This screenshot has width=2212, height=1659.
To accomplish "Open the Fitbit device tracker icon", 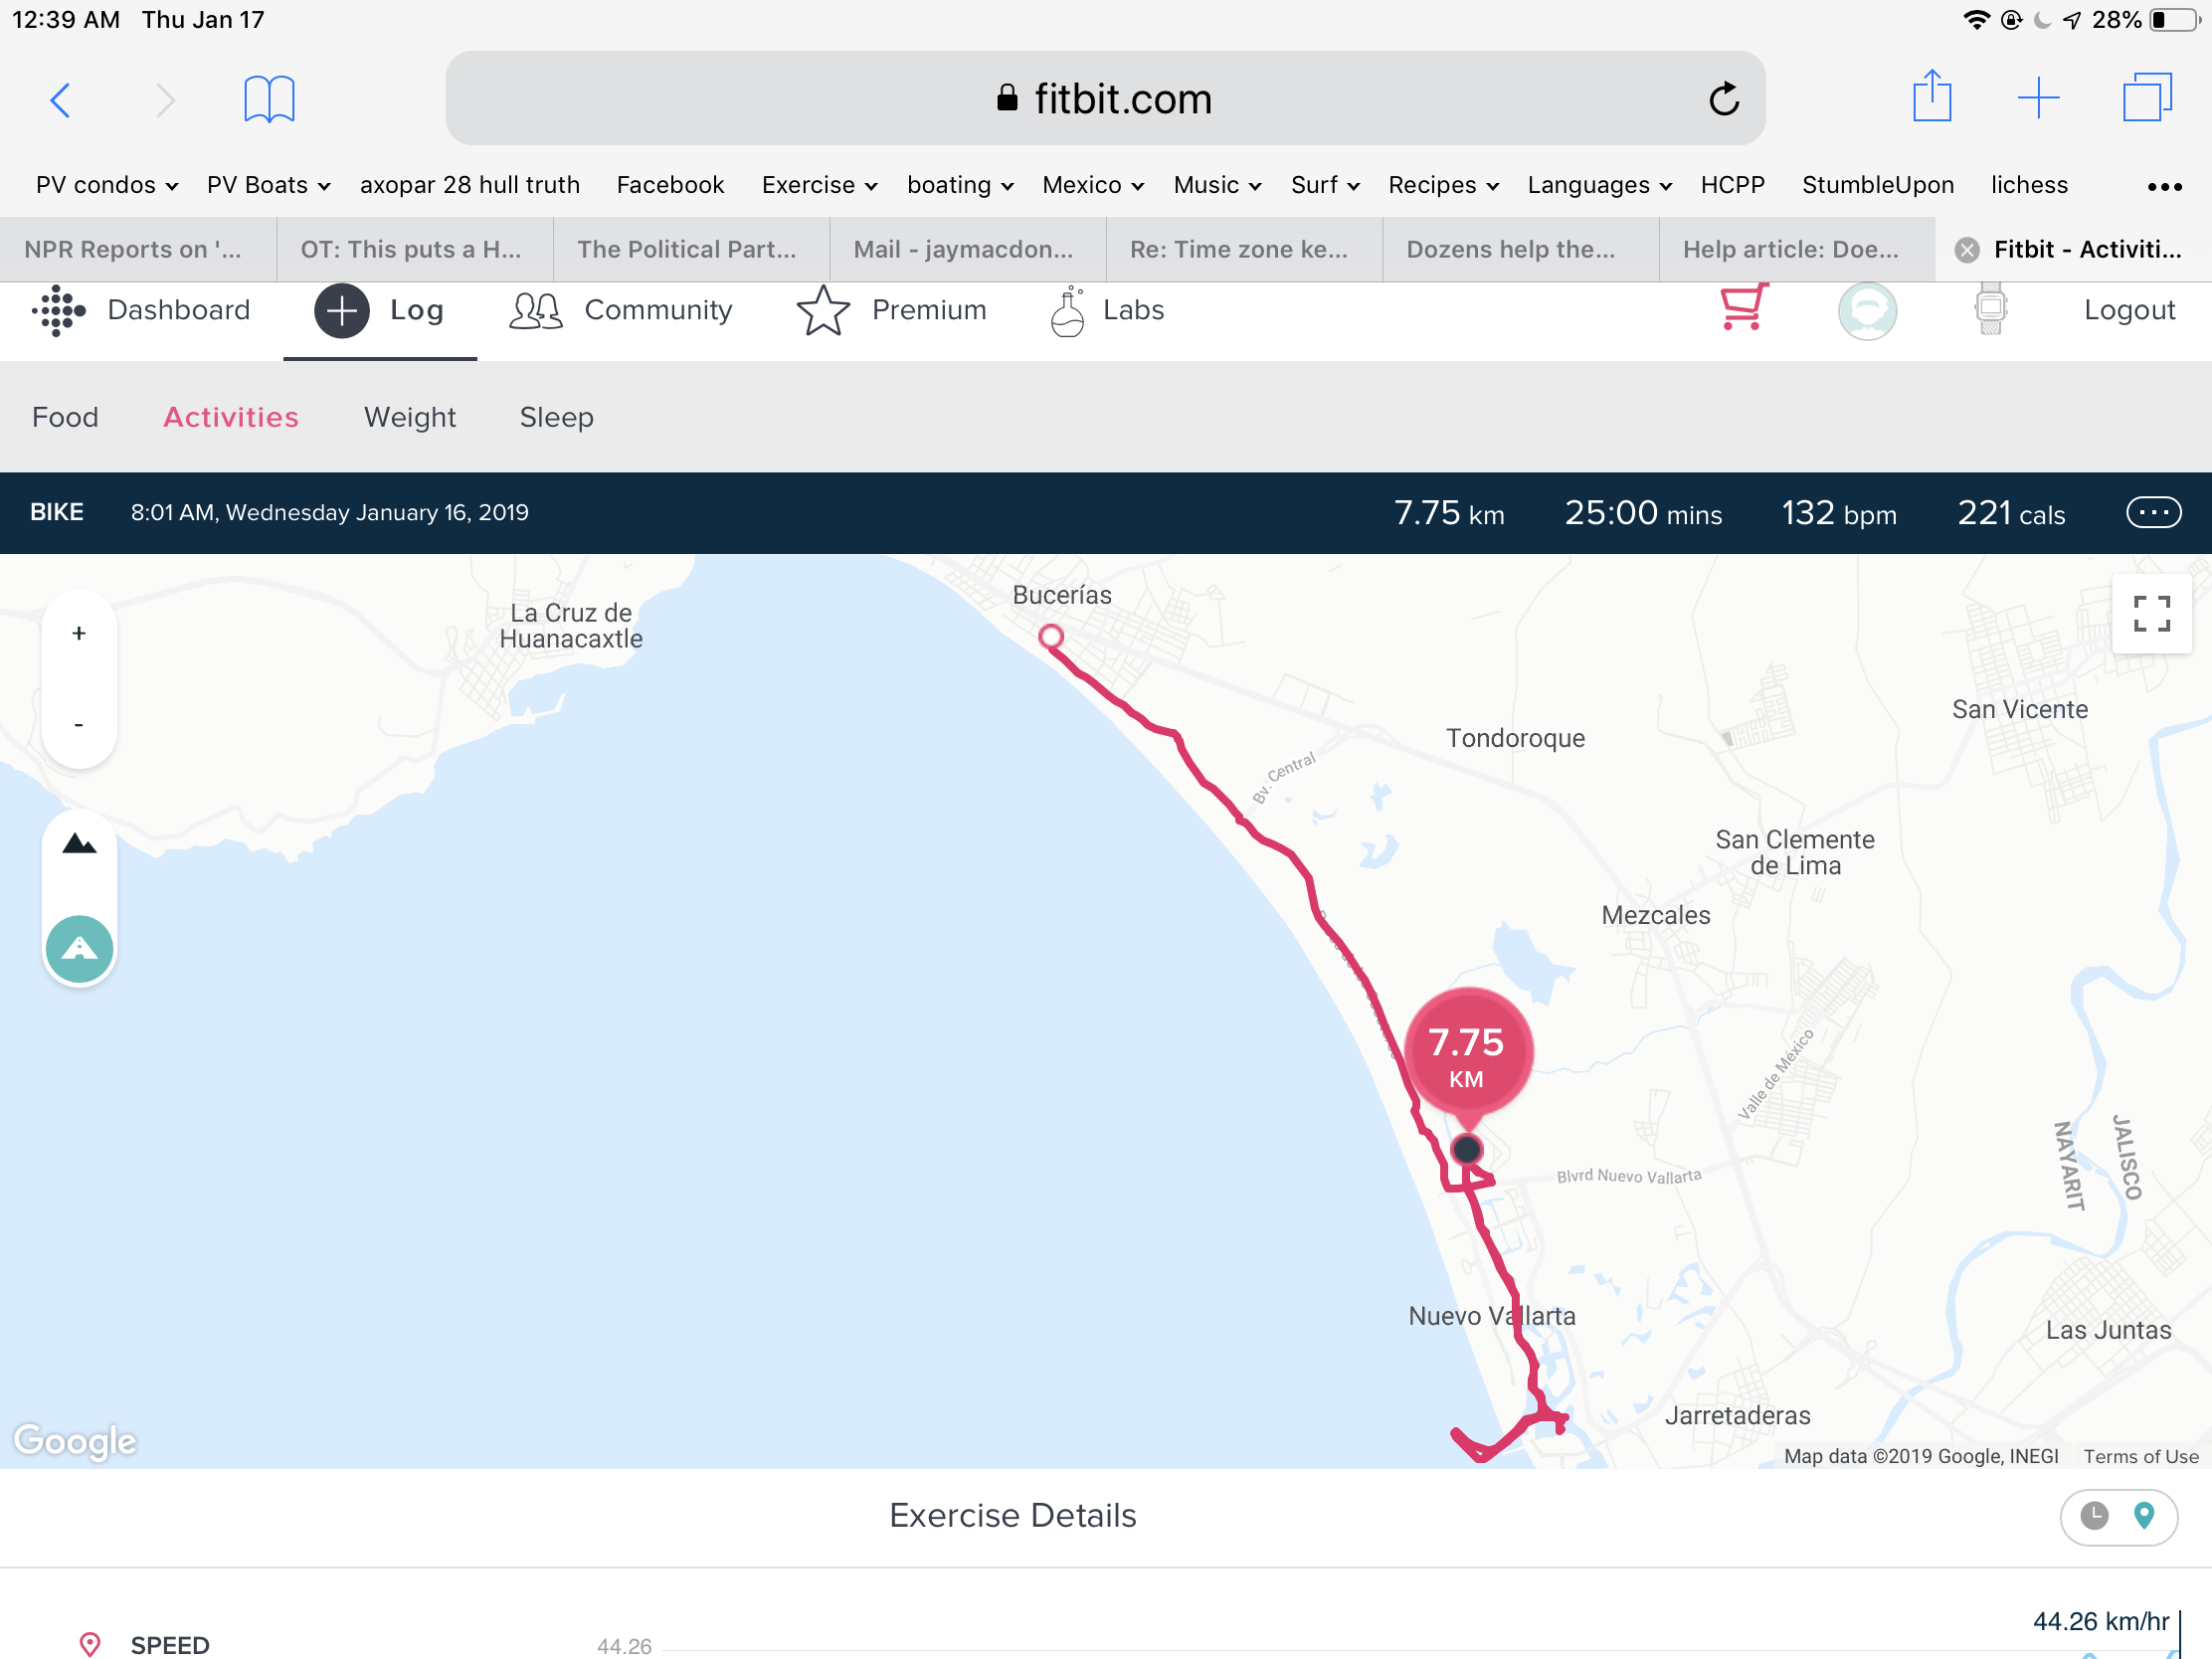I will point(1991,309).
